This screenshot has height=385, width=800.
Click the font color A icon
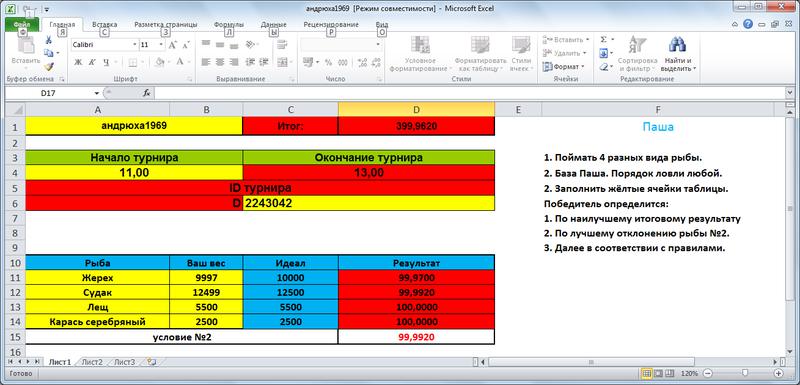(x=180, y=62)
